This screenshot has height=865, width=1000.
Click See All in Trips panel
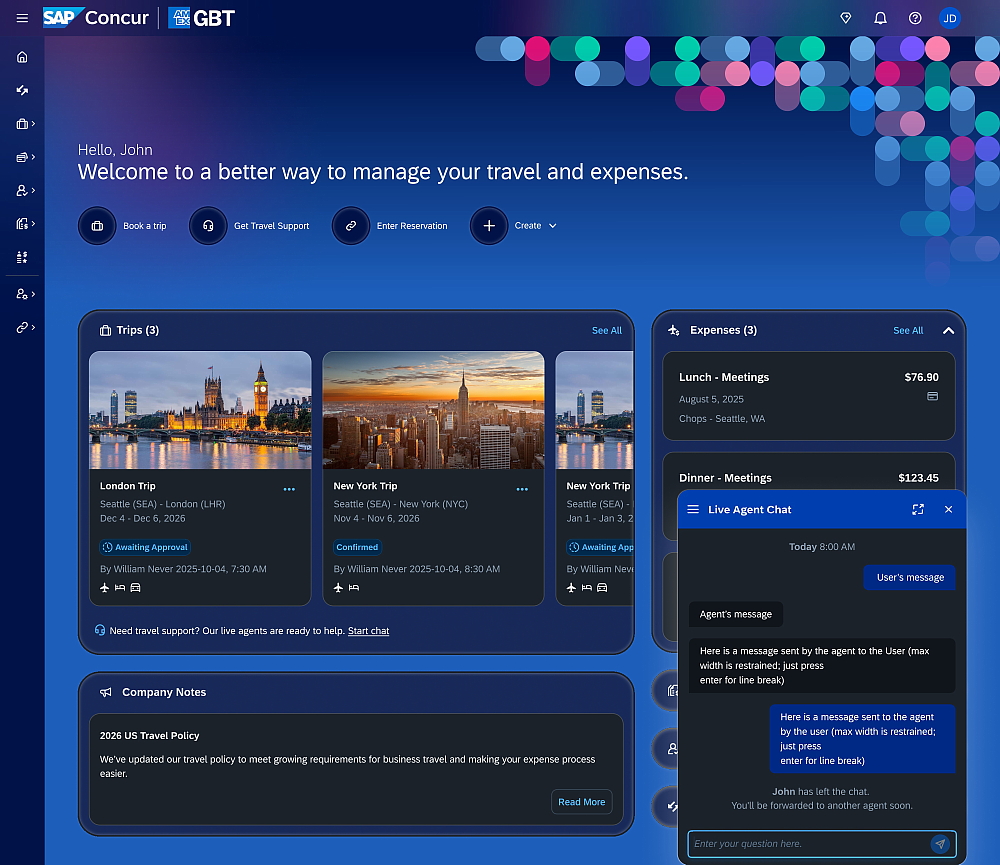click(x=606, y=331)
